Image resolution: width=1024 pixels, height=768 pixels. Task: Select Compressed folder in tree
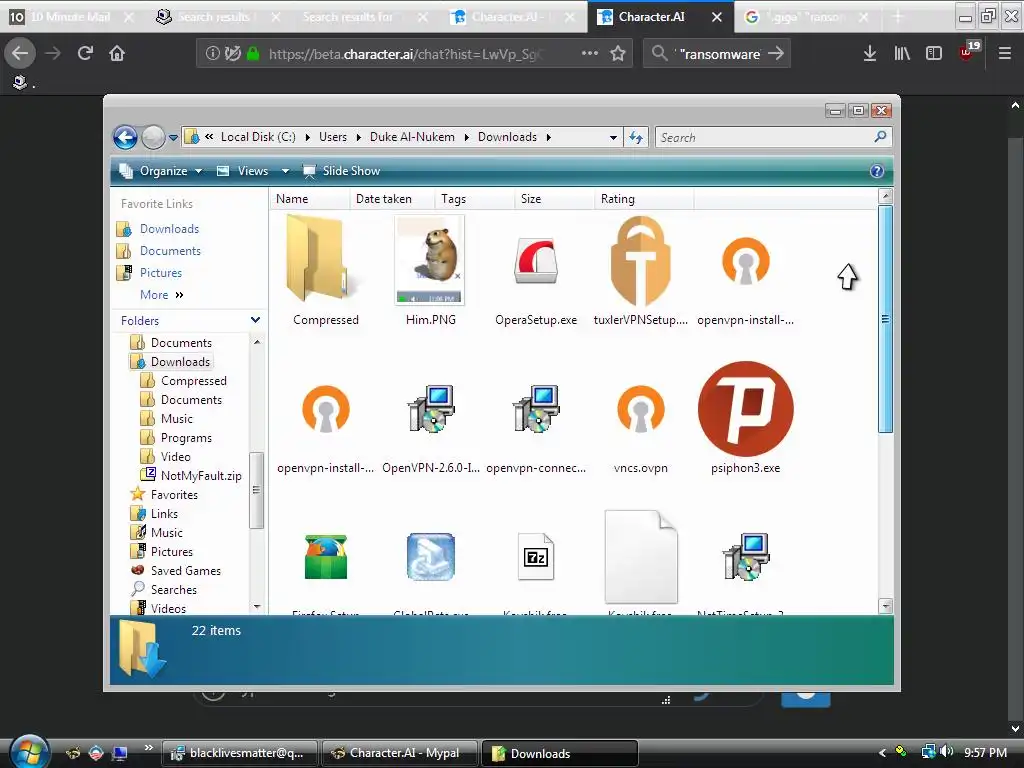tap(193, 381)
